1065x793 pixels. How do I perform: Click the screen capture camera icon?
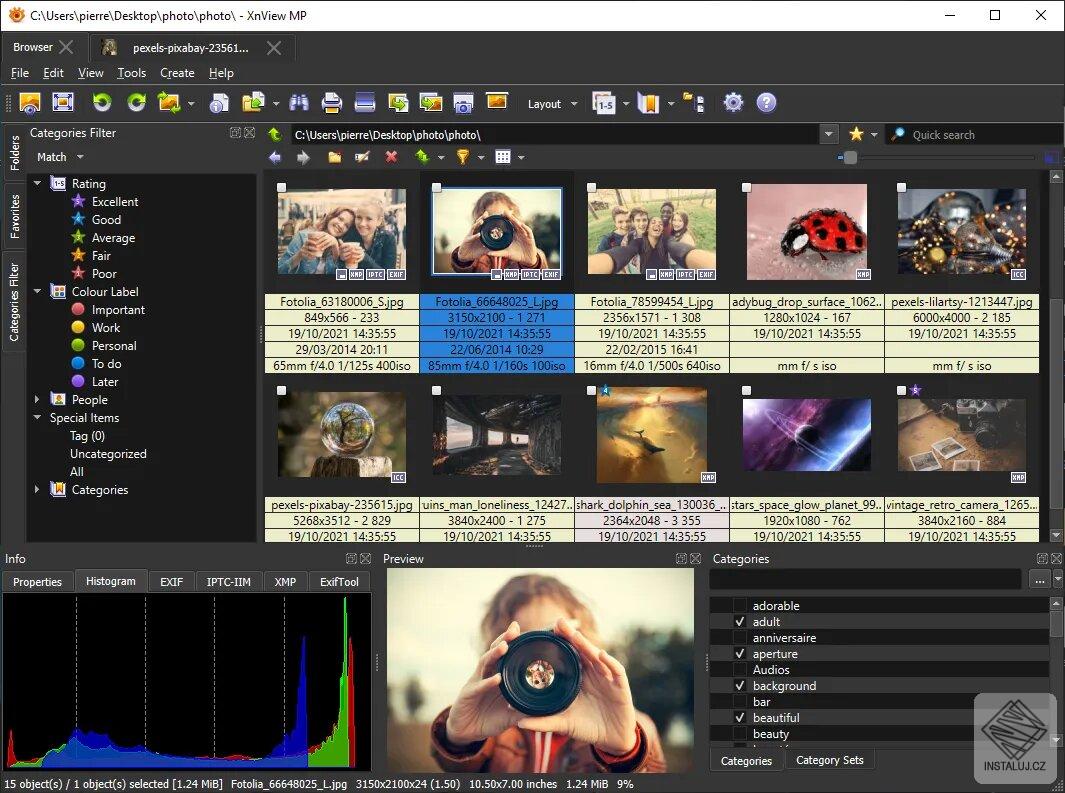(463, 103)
